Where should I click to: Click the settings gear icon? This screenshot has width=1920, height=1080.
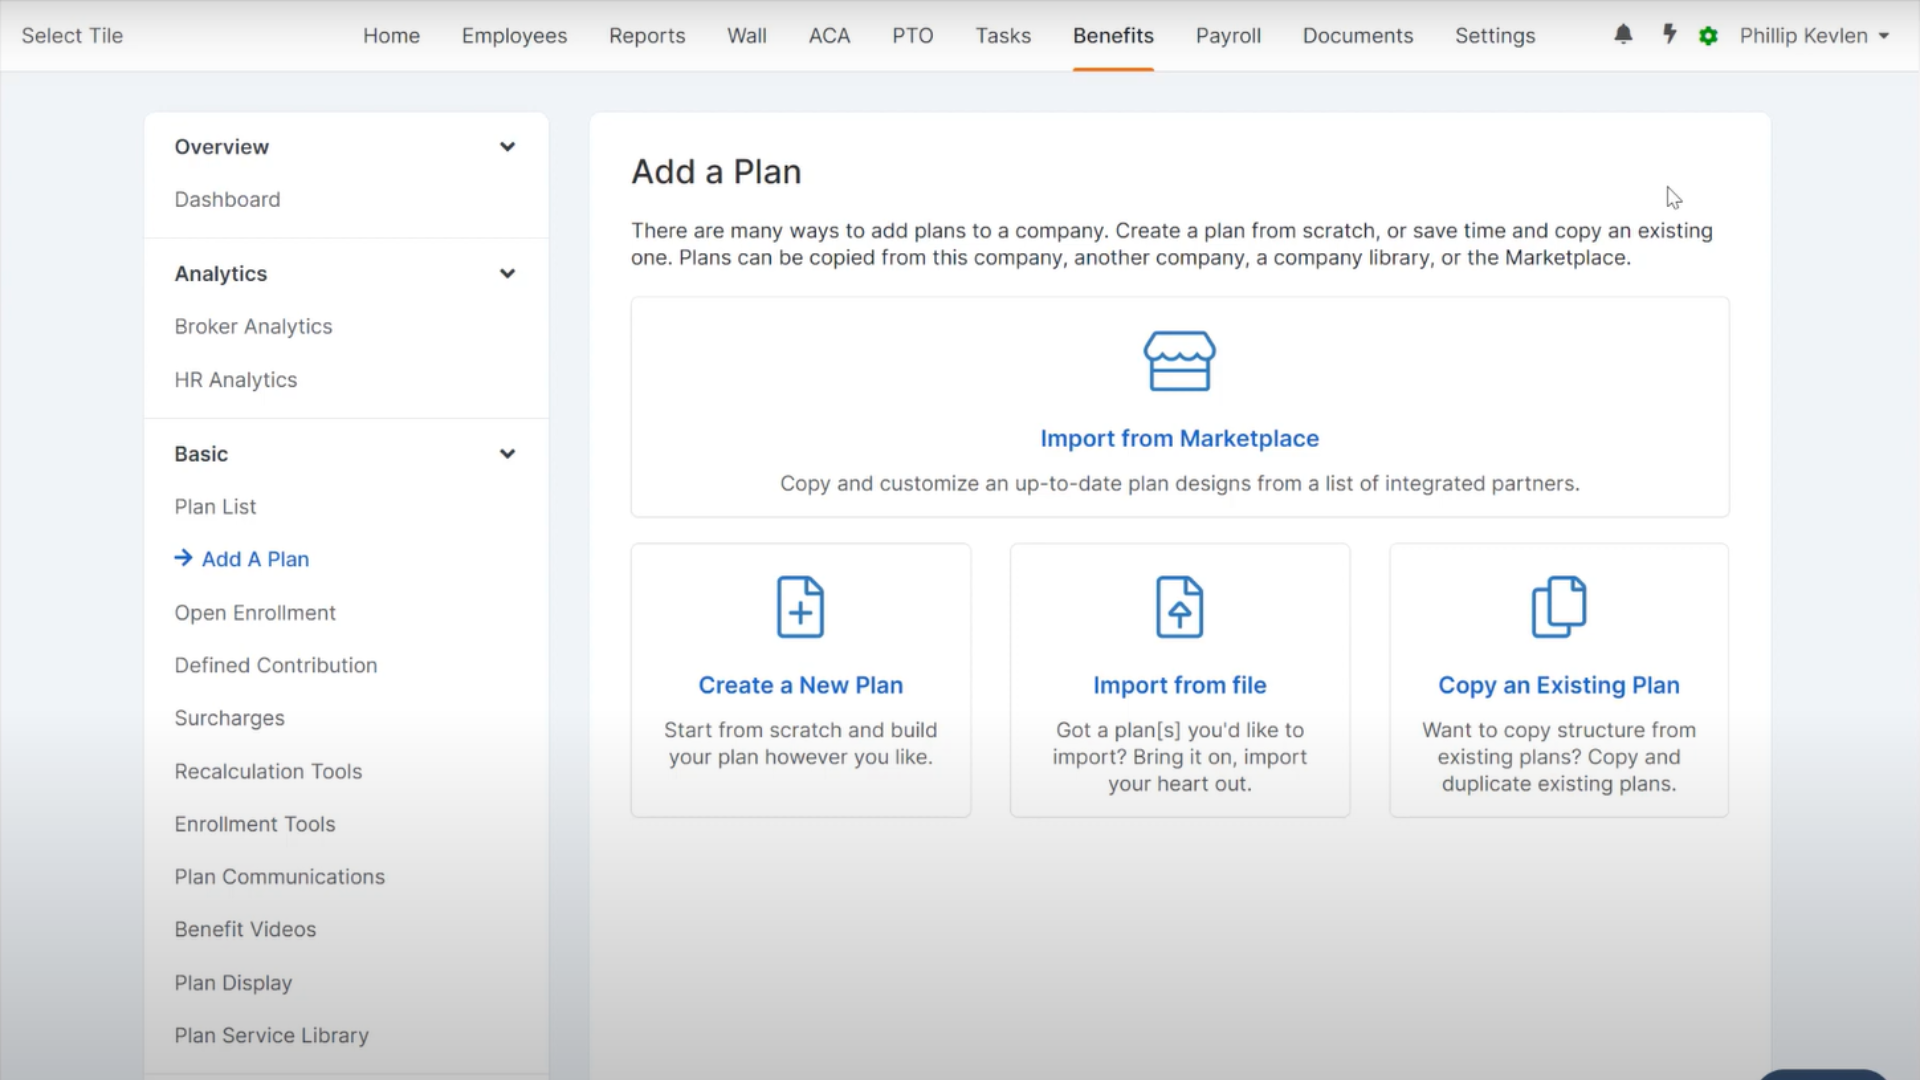point(1709,36)
